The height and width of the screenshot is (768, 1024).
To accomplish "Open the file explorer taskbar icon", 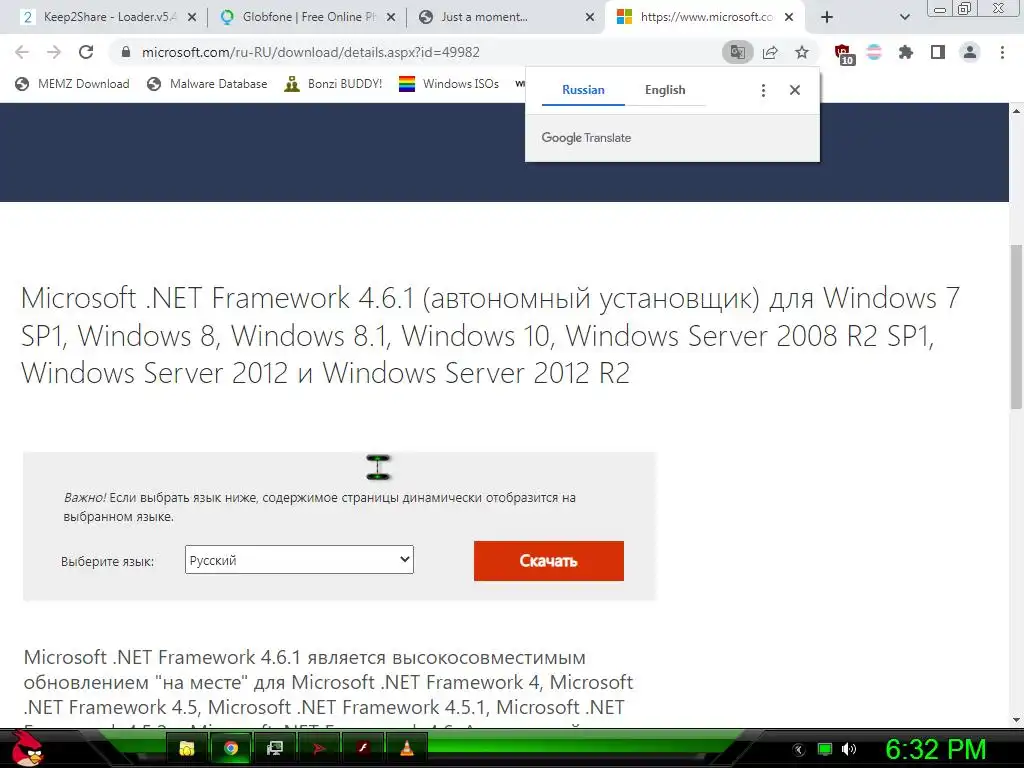I will 187,748.
